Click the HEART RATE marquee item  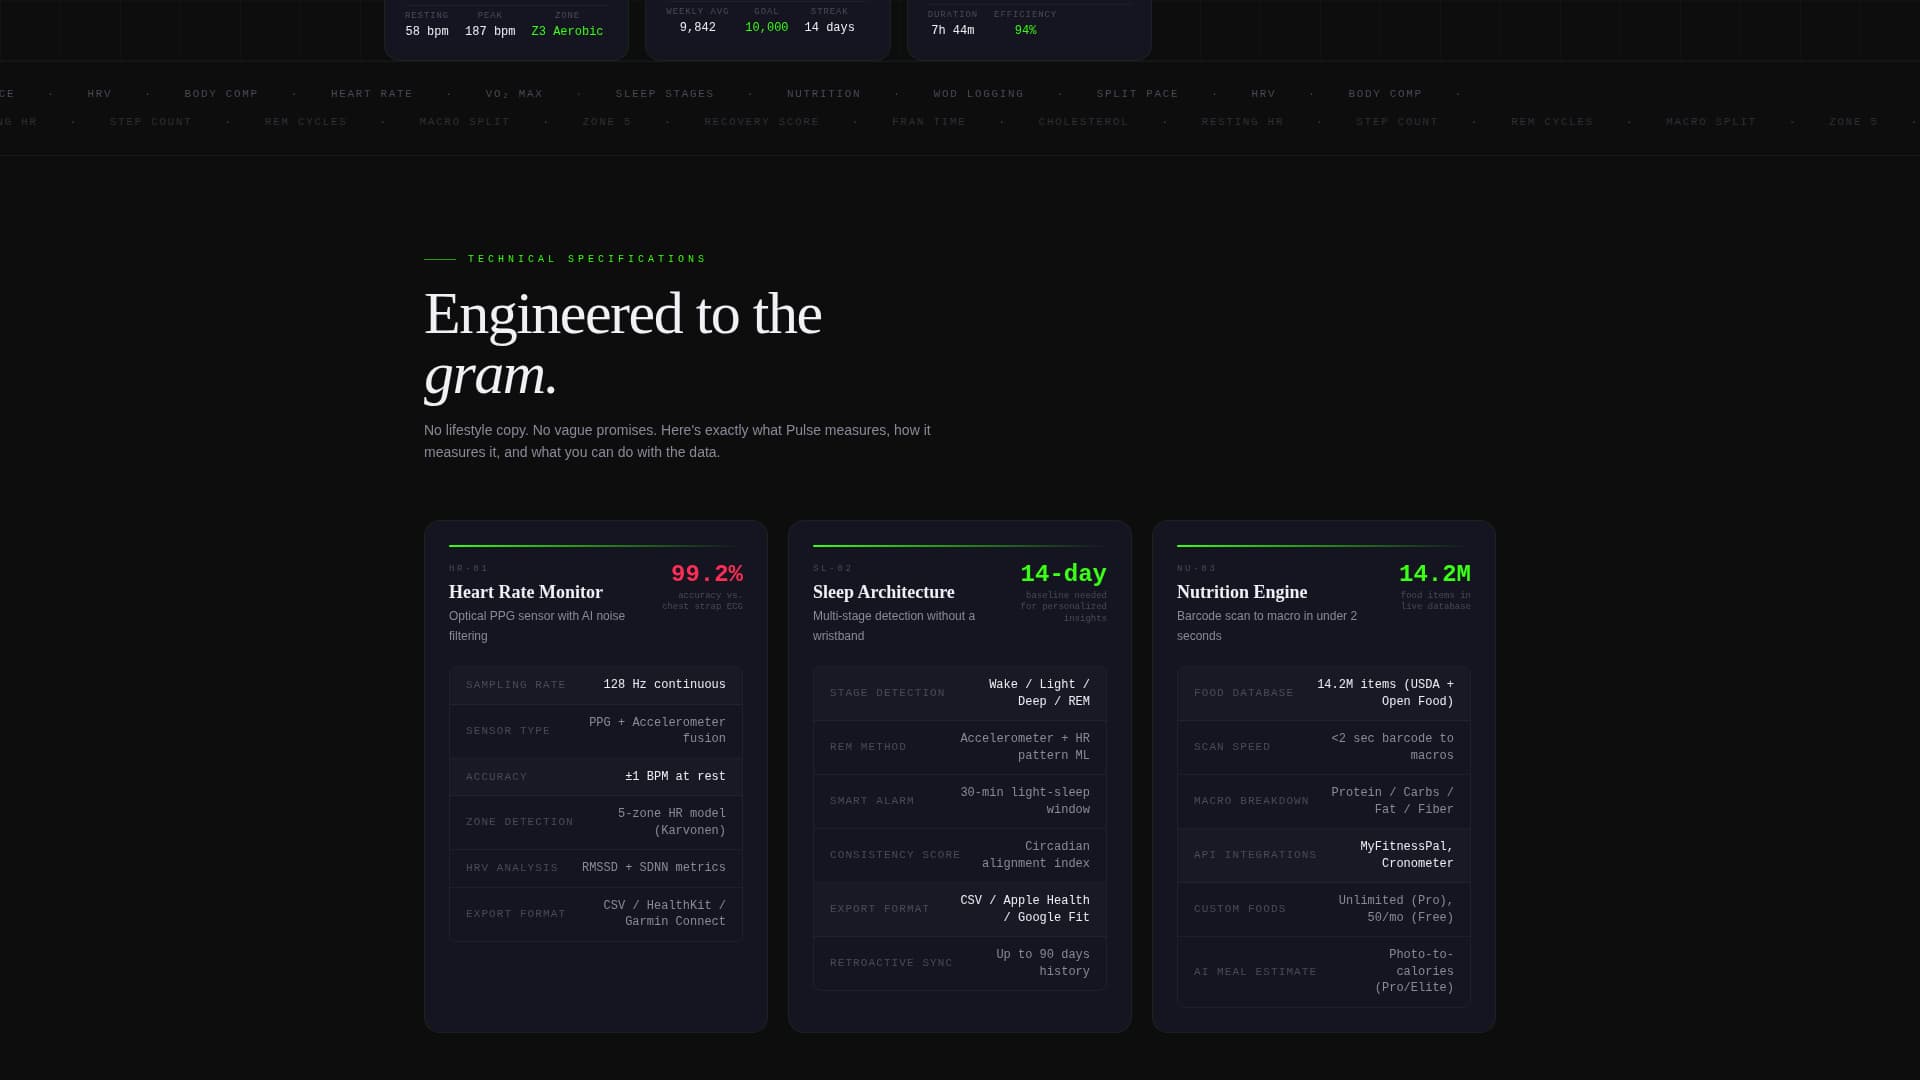point(372,94)
